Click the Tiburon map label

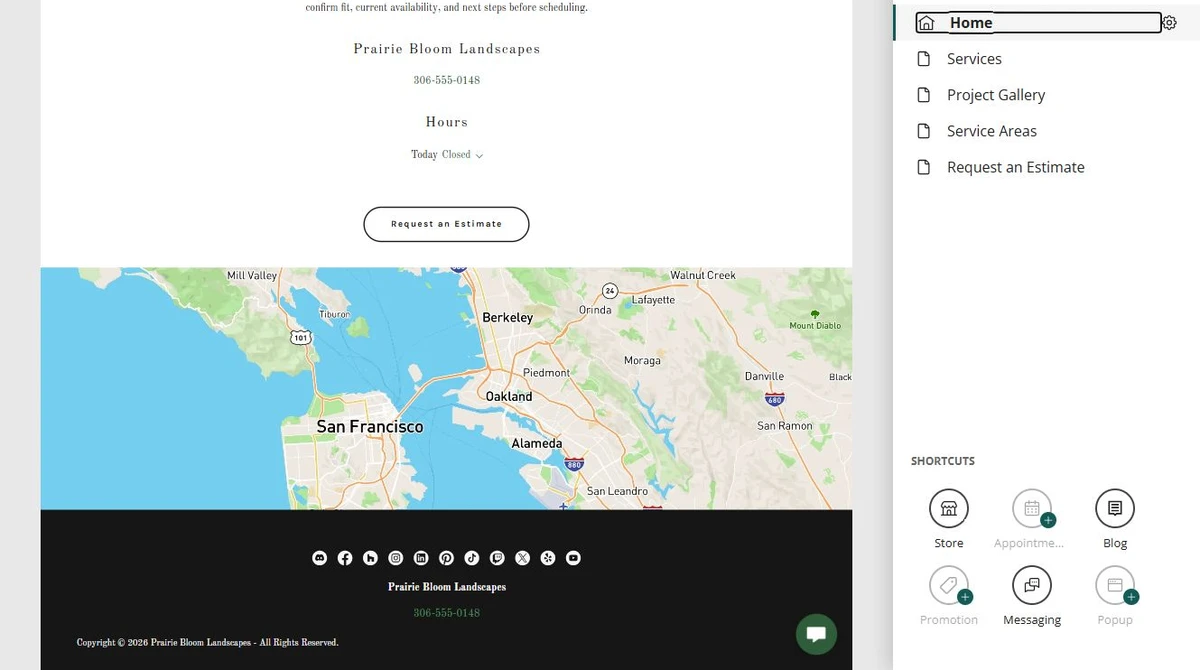click(334, 314)
